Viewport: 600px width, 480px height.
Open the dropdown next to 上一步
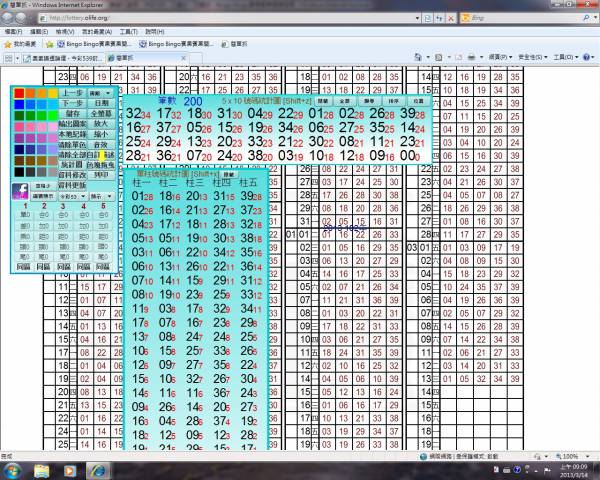click(x=103, y=92)
